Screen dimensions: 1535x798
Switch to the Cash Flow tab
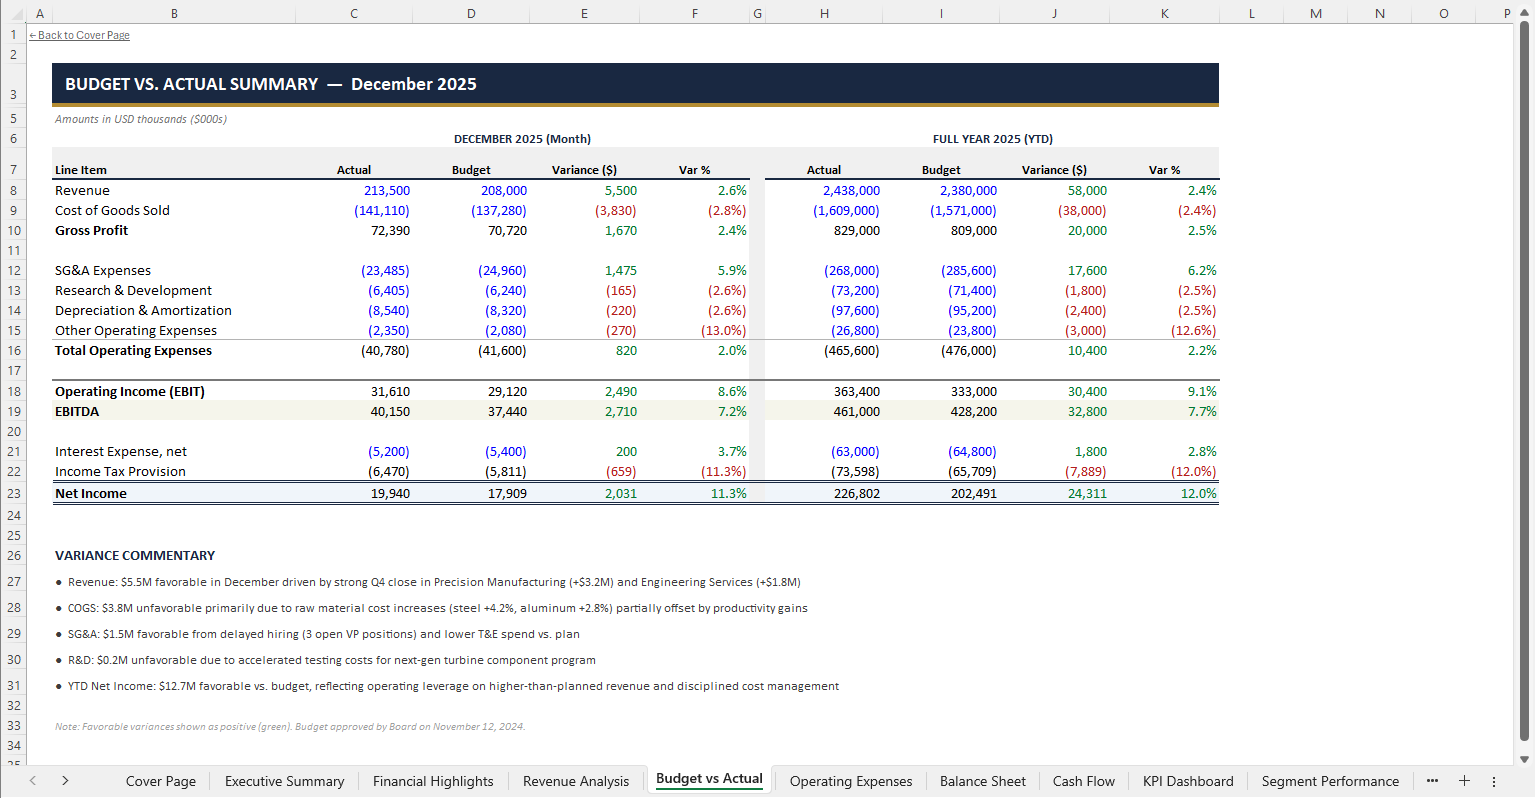[1083, 781]
